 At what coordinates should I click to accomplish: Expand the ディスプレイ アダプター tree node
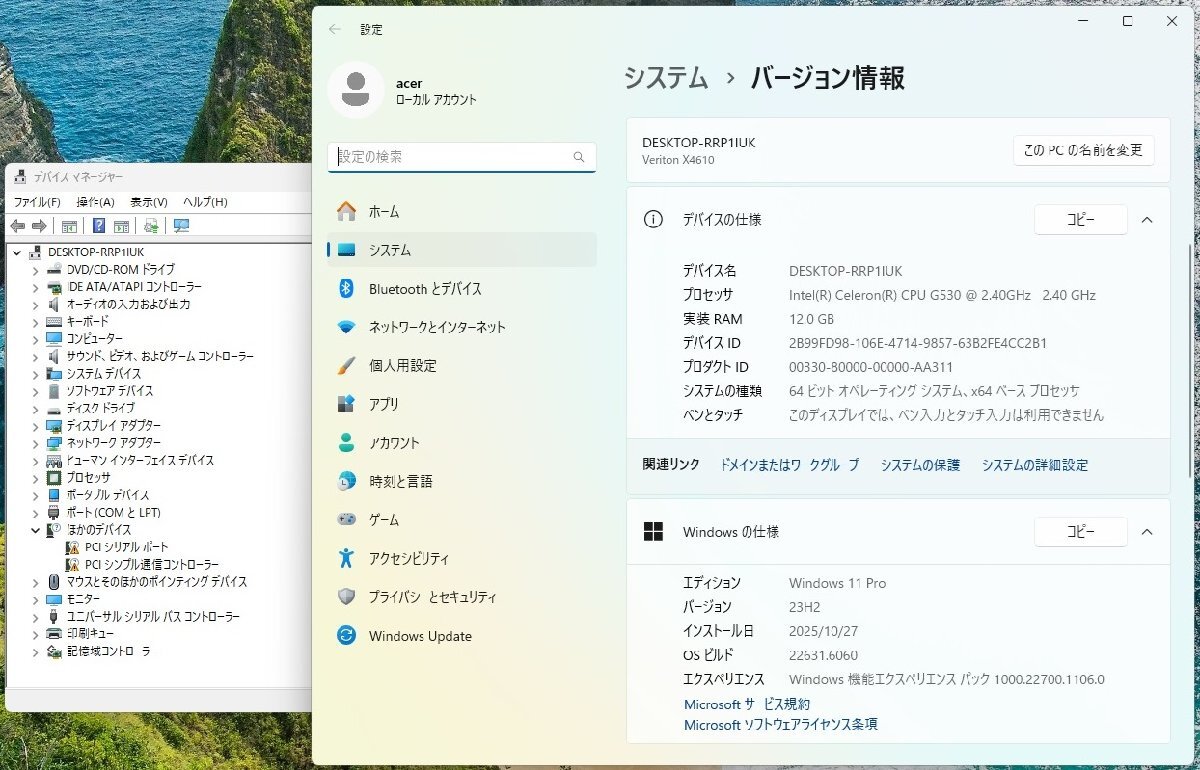pyautogui.click(x=36, y=425)
